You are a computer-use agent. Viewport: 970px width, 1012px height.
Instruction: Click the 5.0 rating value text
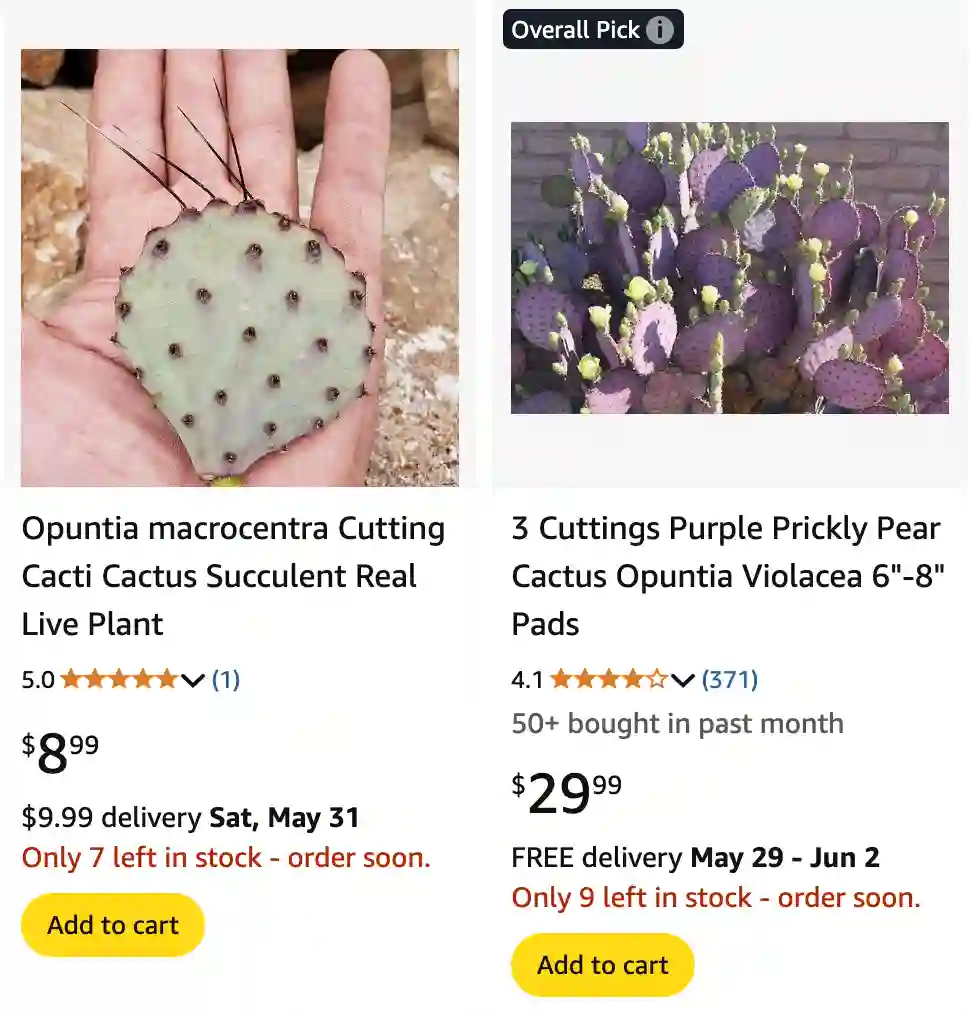click(x=37, y=679)
